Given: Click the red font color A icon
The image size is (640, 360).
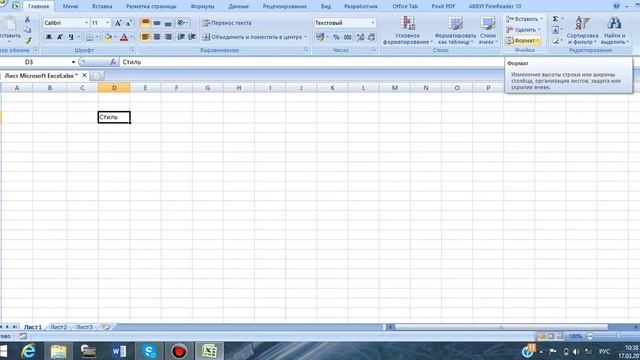Looking at the screenshot, I should pyautogui.click(x=124, y=37).
